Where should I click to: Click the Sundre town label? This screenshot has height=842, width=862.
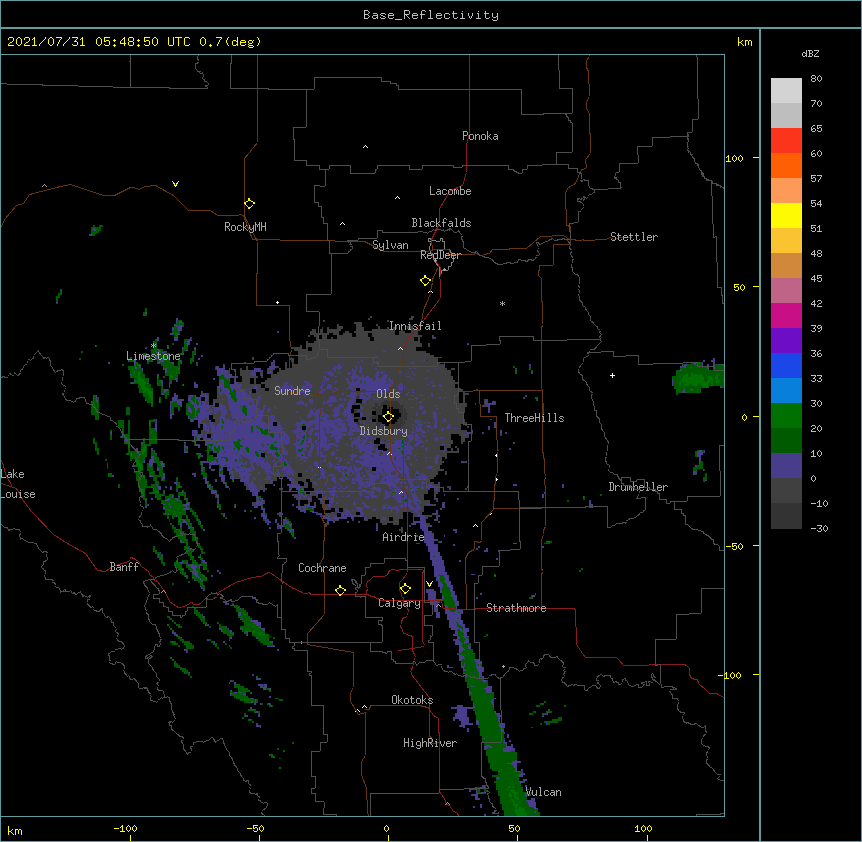(x=292, y=391)
